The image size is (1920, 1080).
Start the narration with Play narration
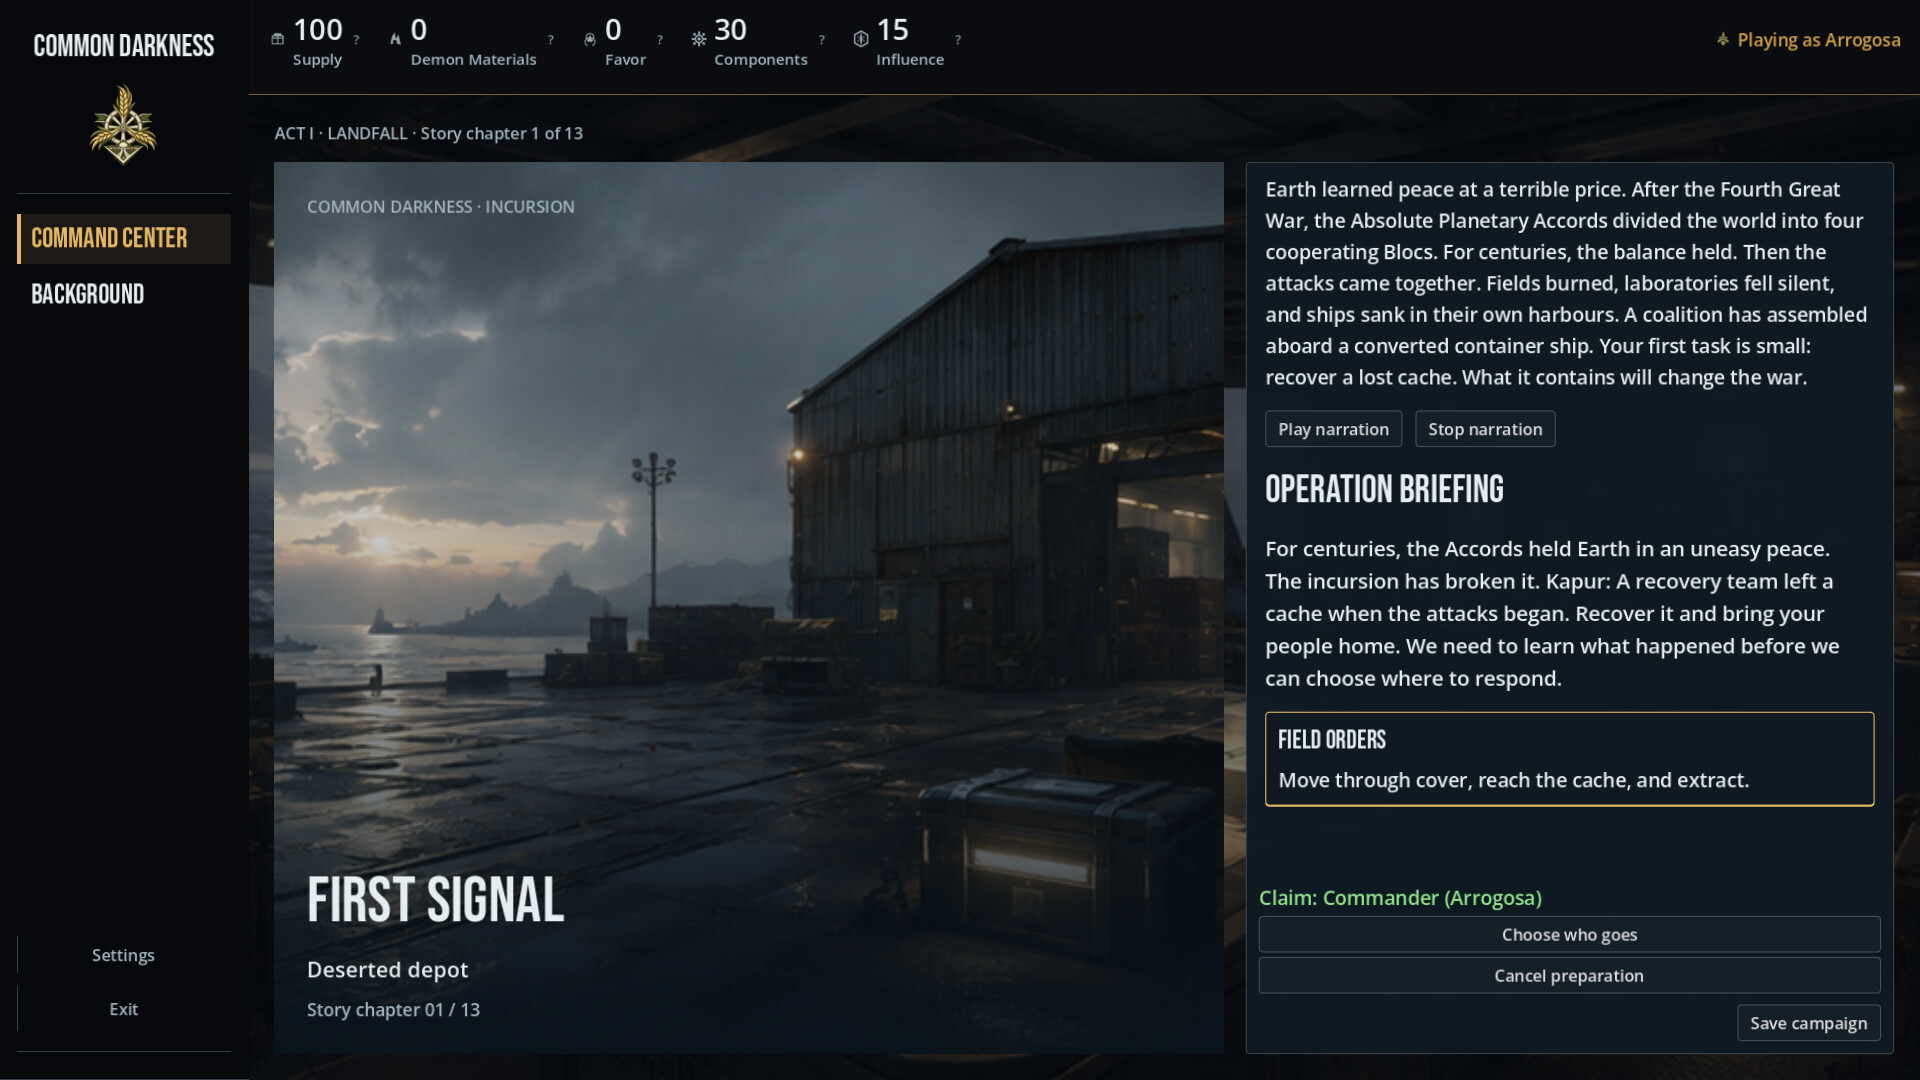[1333, 429]
